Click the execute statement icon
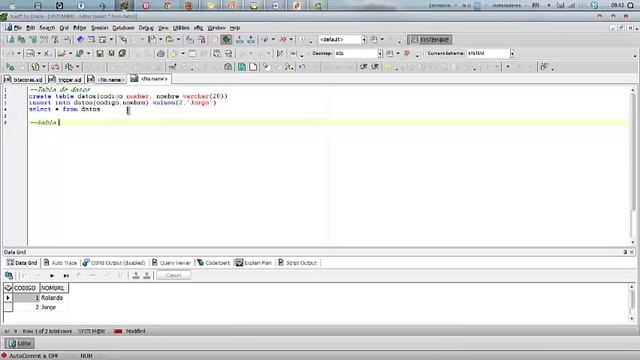640x360 pixels. pos(10,67)
